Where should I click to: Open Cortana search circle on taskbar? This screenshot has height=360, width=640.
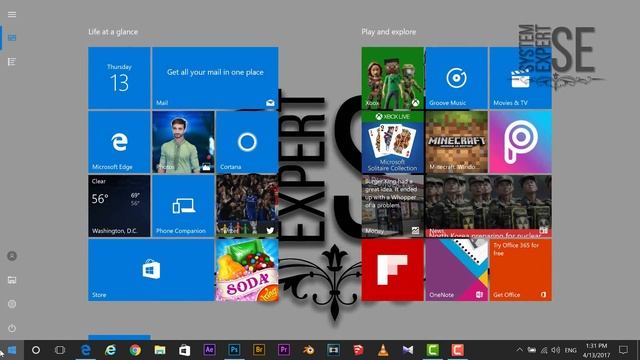tap(36, 350)
